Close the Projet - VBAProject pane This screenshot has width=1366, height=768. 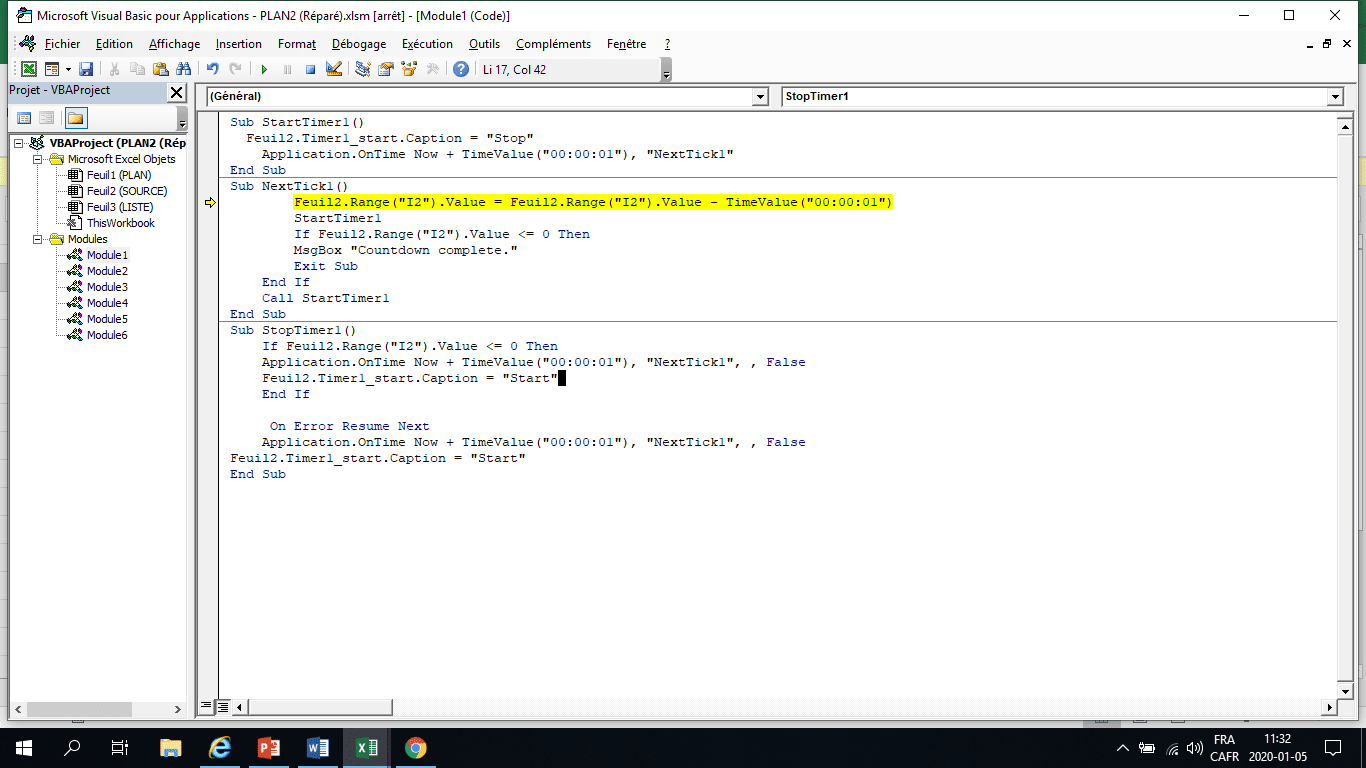(176, 92)
